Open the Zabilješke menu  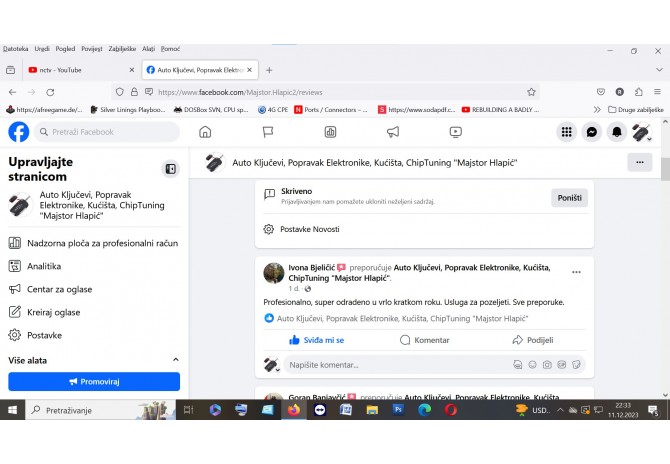pyautogui.click(x=122, y=49)
